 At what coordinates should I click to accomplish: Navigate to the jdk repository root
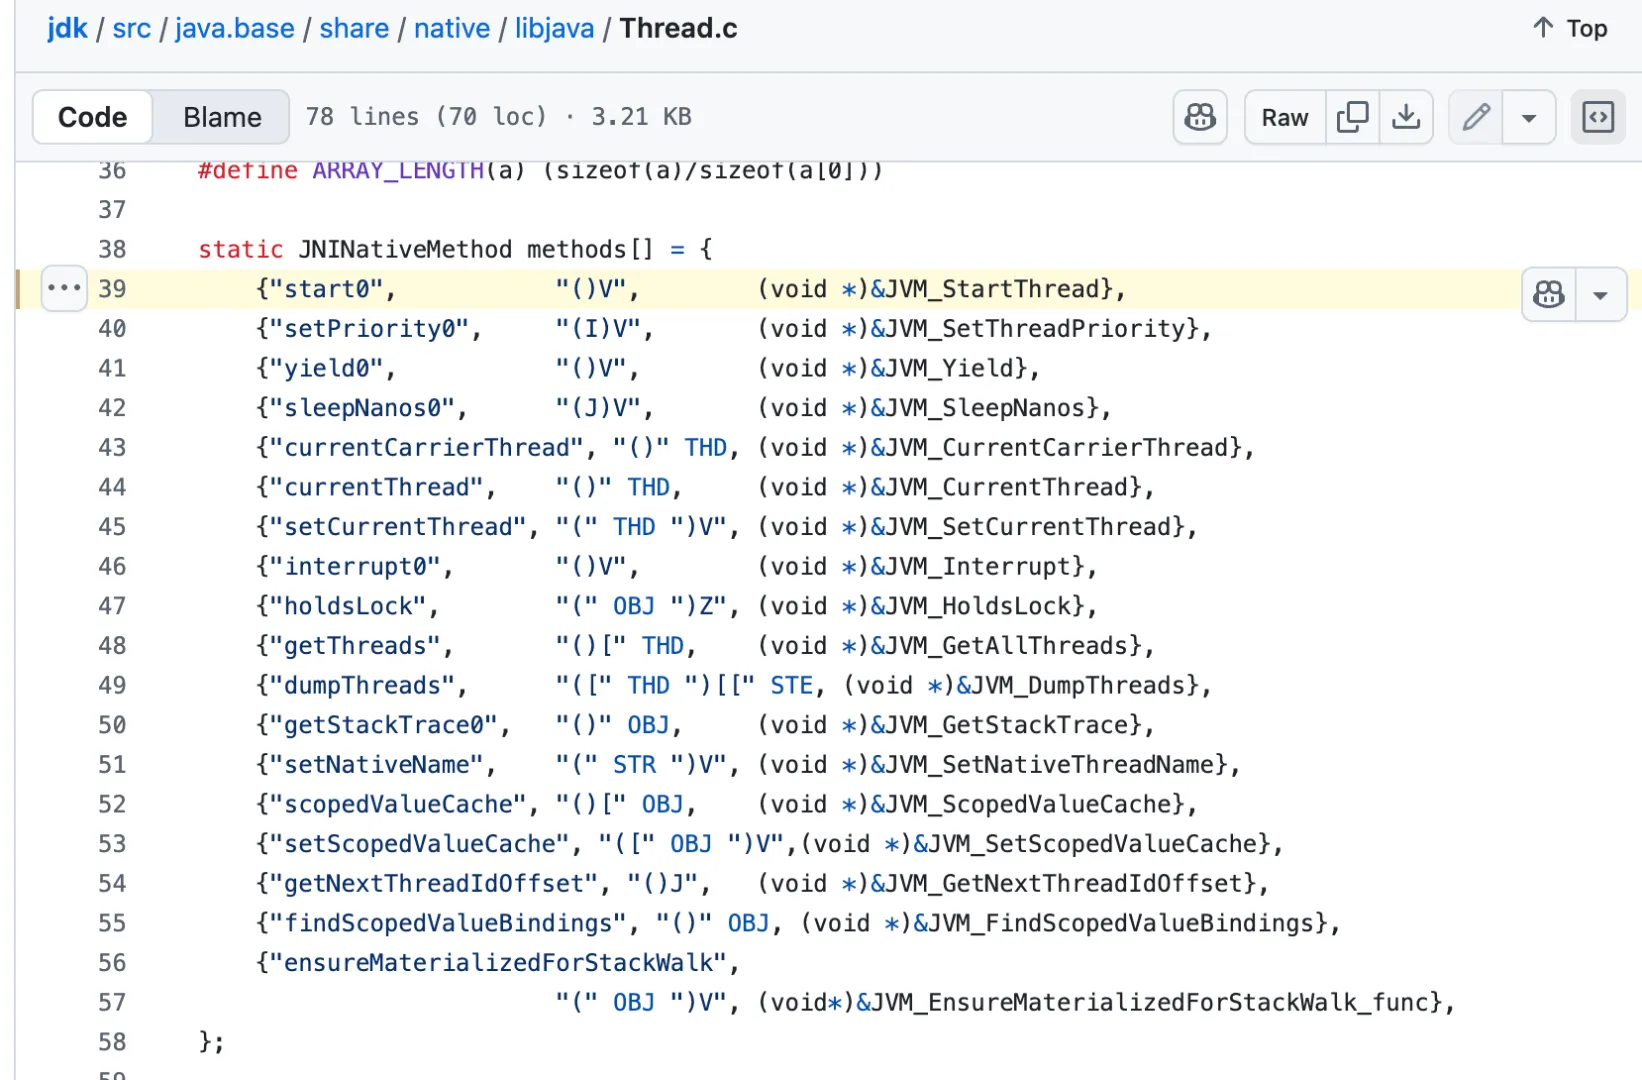pyautogui.click(x=67, y=28)
